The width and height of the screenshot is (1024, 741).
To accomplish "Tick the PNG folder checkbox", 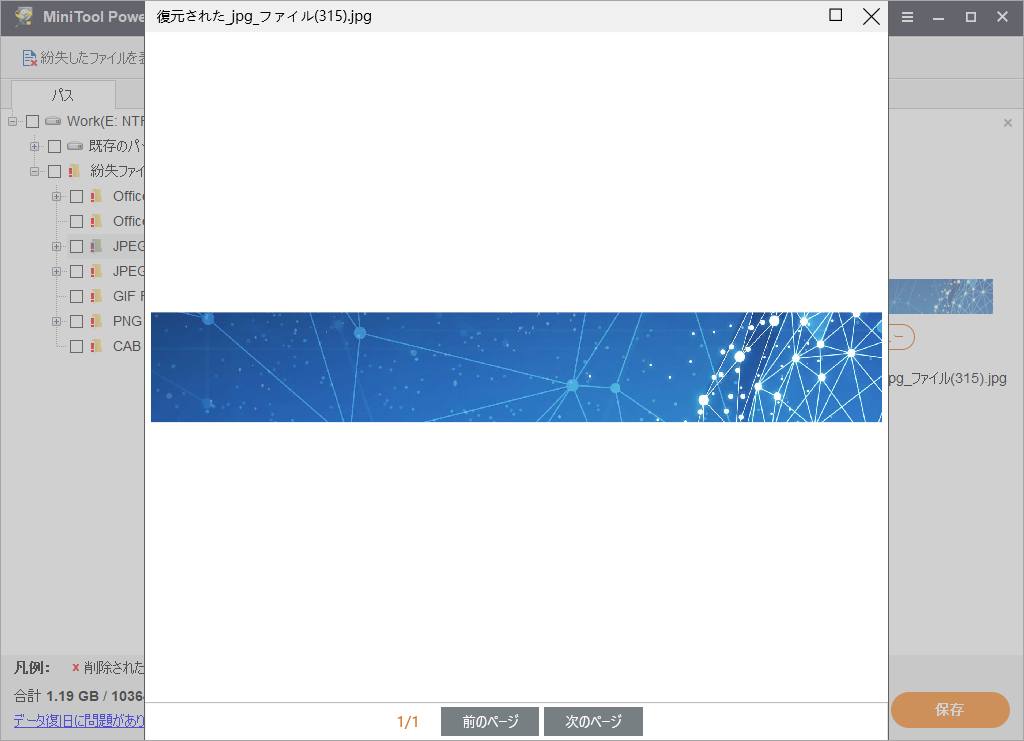I will click(x=76, y=321).
